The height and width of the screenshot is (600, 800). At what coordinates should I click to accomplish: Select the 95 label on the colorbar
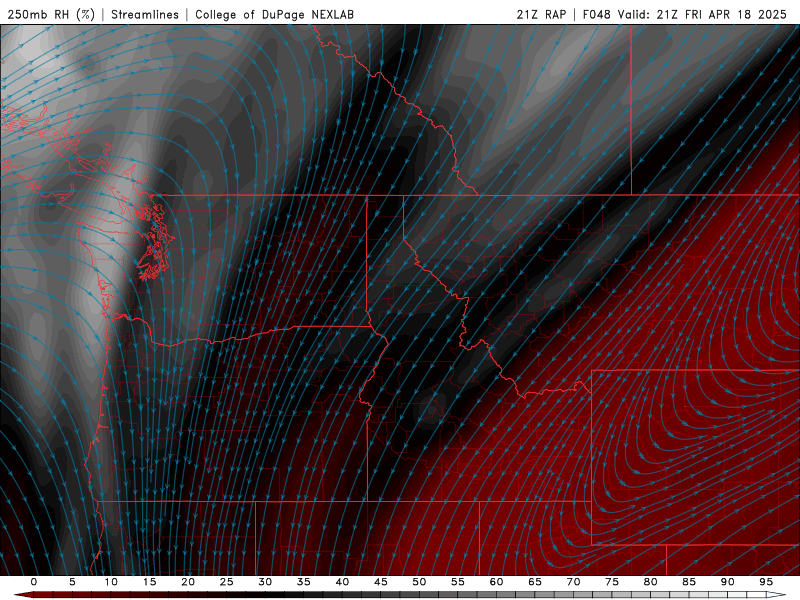766,582
